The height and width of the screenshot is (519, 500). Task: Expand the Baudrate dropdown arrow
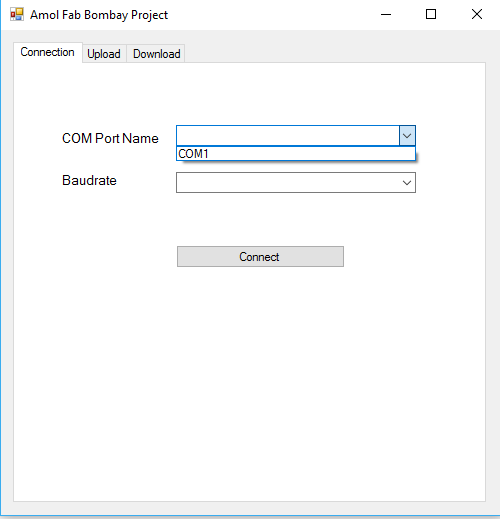tap(407, 183)
